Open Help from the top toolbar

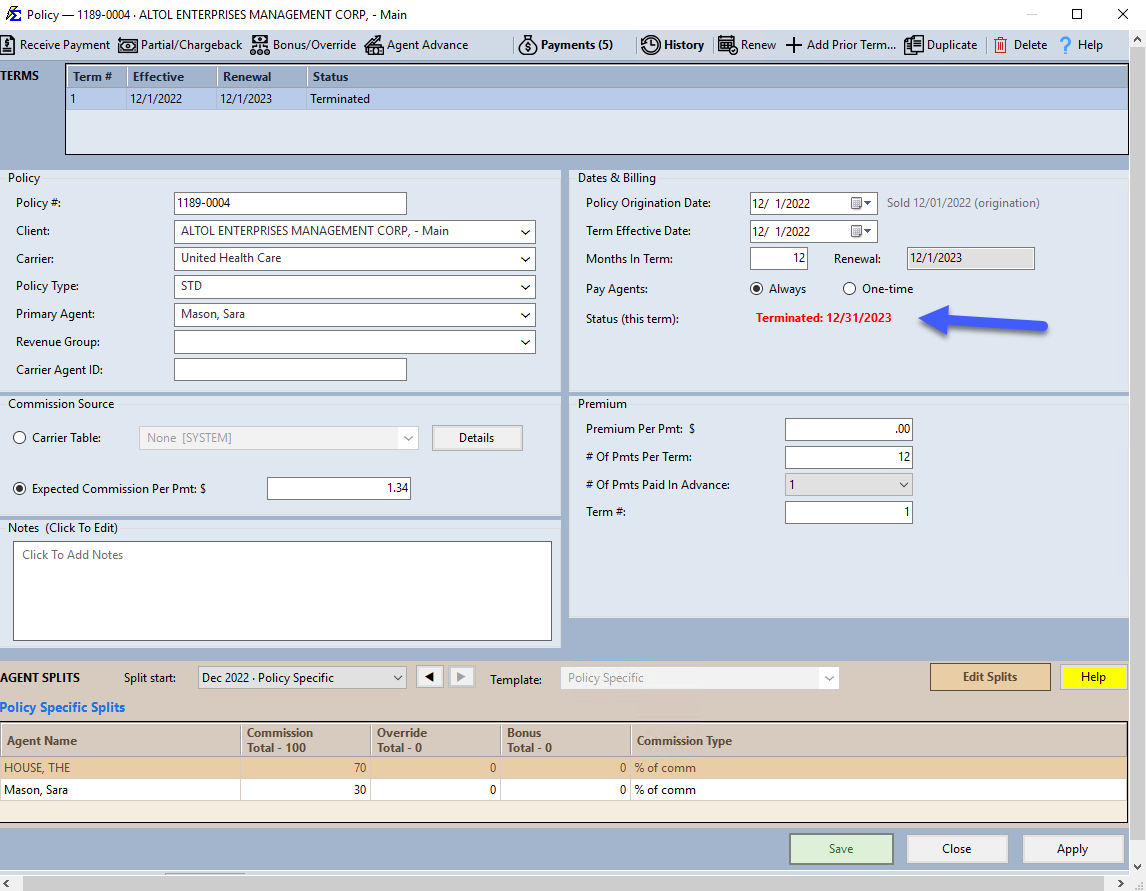click(x=1080, y=45)
